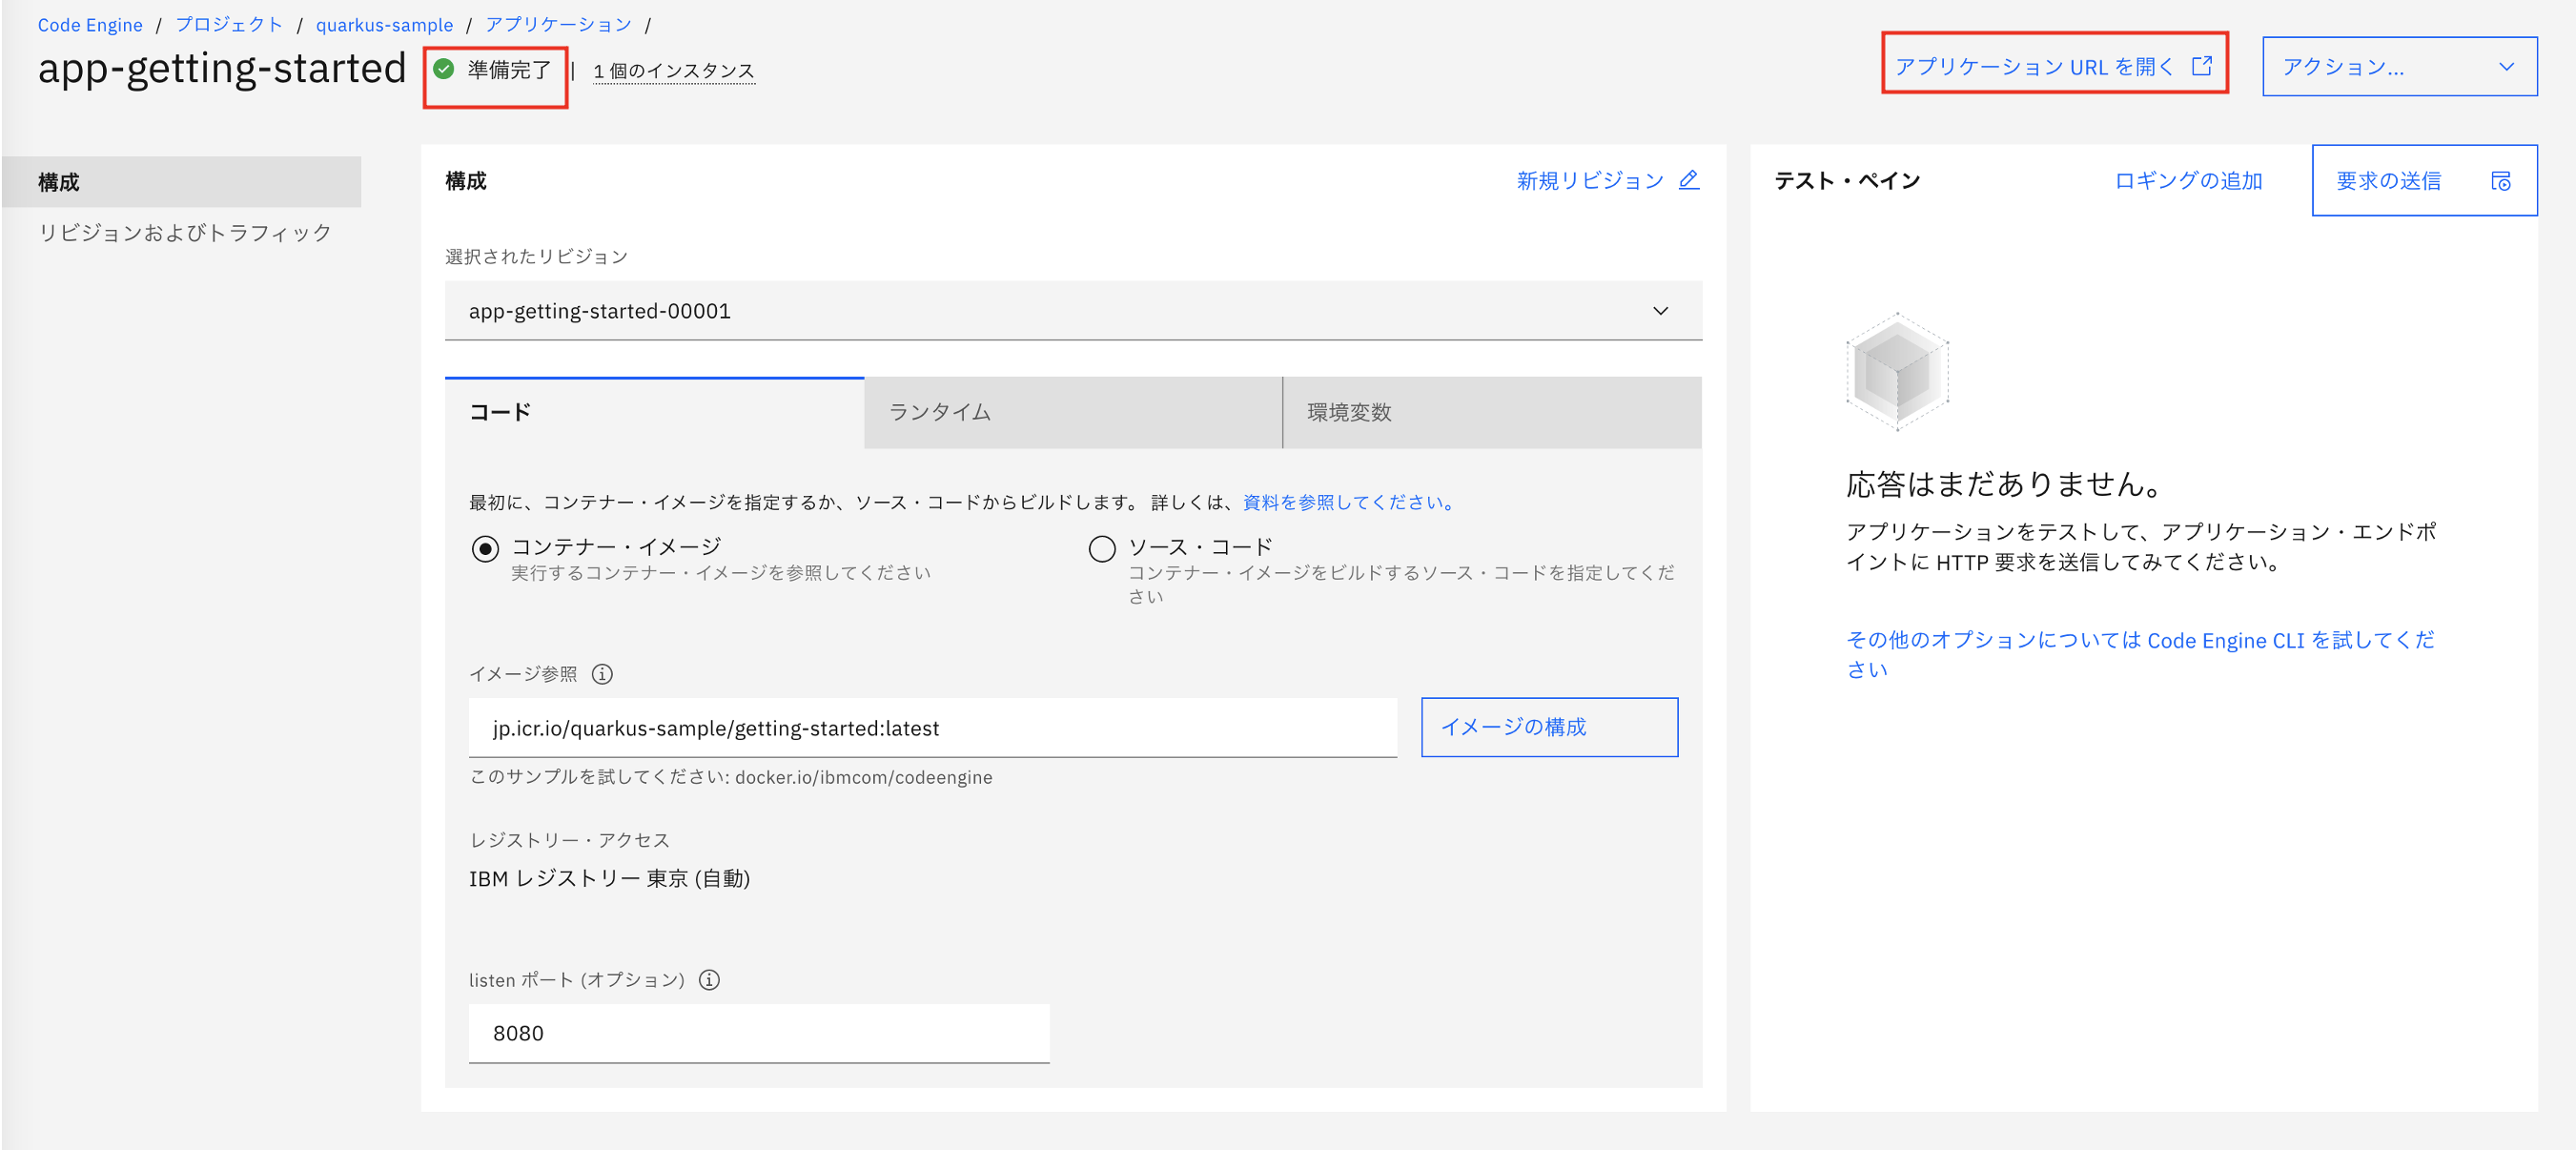Open リビジョンおよびトラフィック in the sidebar
Screen dimensions: 2576x1150
185,233
